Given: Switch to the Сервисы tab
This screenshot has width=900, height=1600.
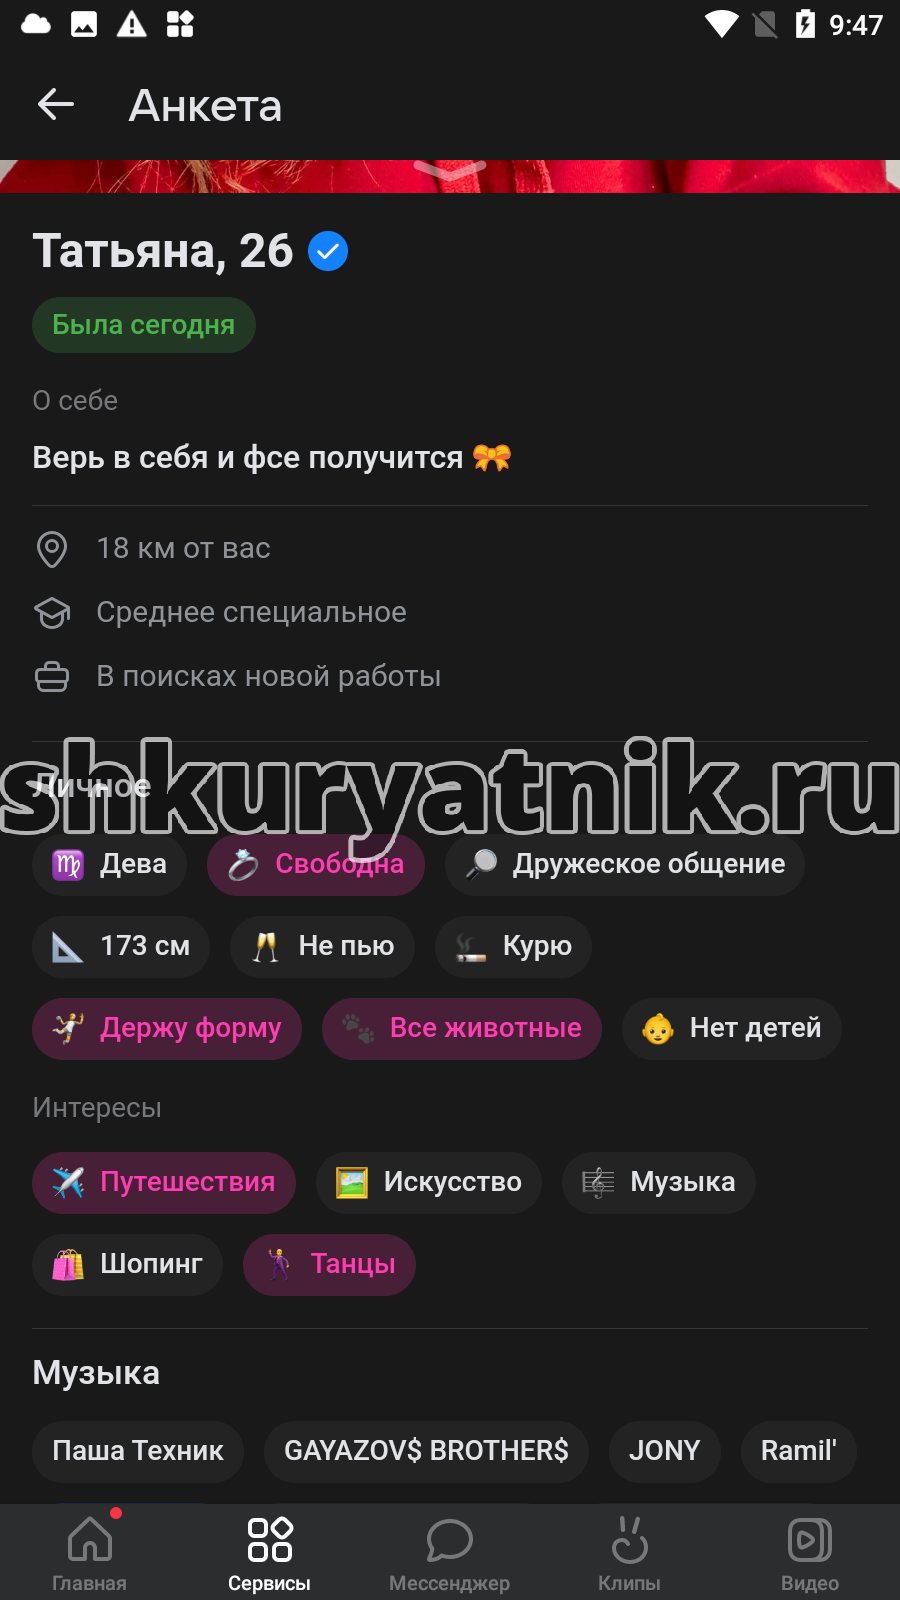Looking at the screenshot, I should coord(269,1553).
